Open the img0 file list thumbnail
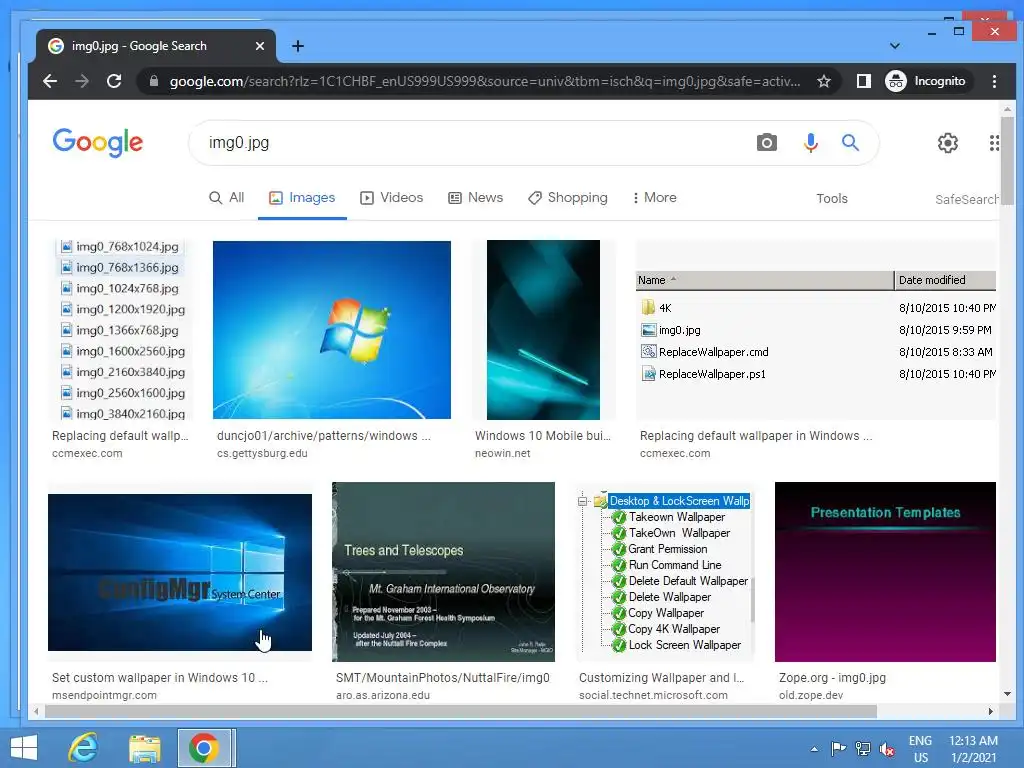Image resolution: width=1024 pixels, height=768 pixels. click(x=121, y=330)
